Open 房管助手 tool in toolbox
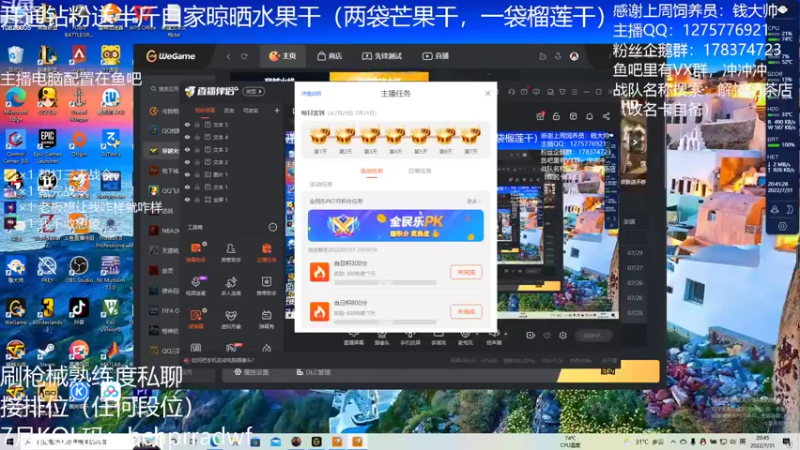 coord(231,252)
